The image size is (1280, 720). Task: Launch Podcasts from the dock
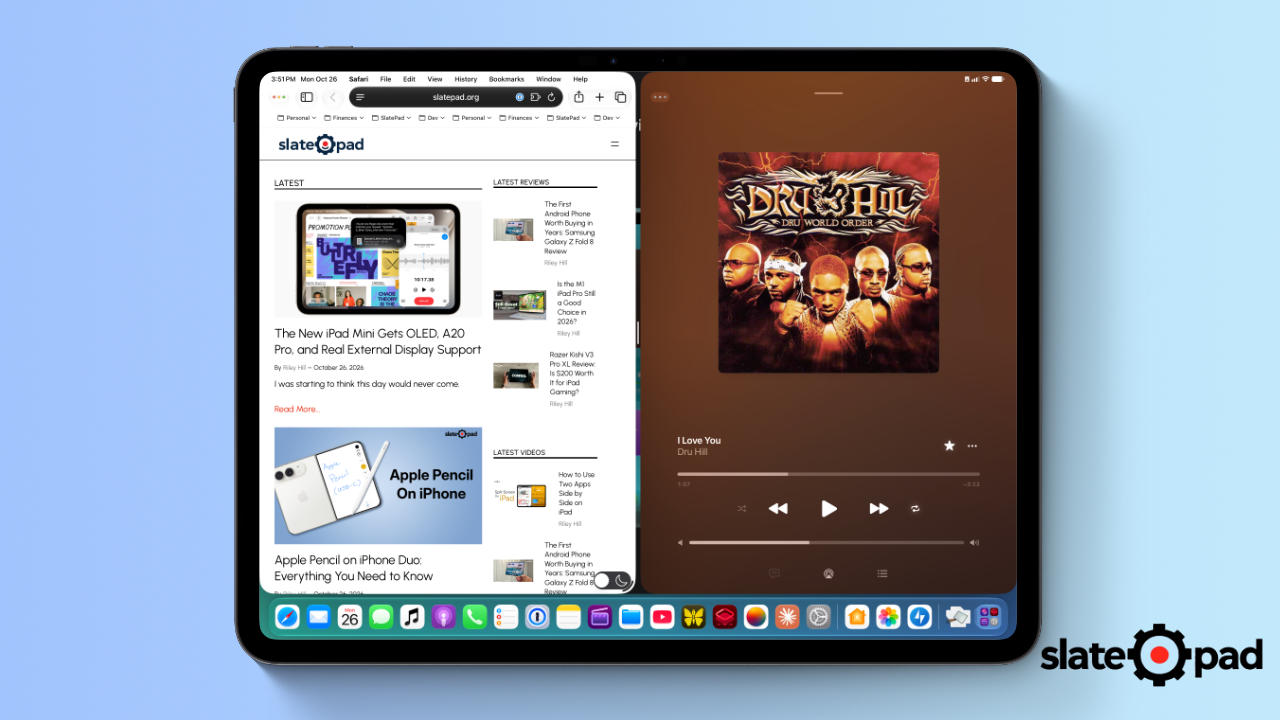pos(443,617)
